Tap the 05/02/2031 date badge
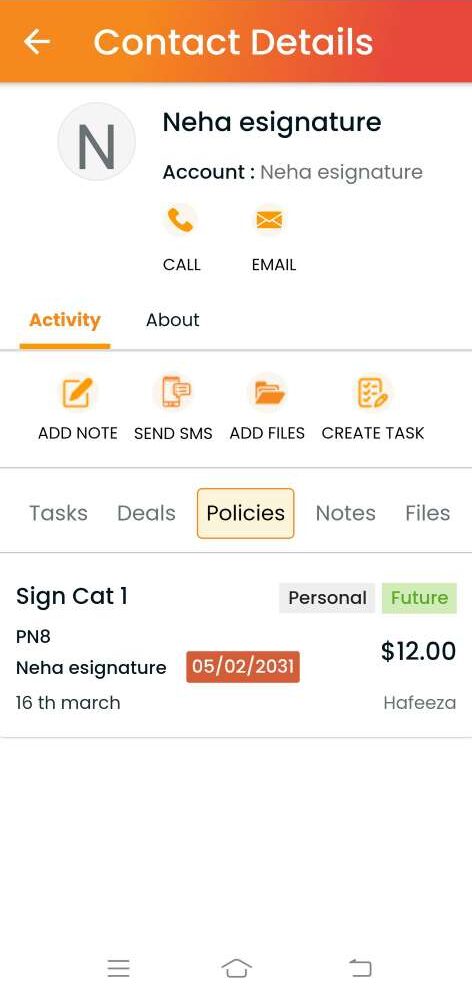The image size is (472, 995). (x=243, y=666)
